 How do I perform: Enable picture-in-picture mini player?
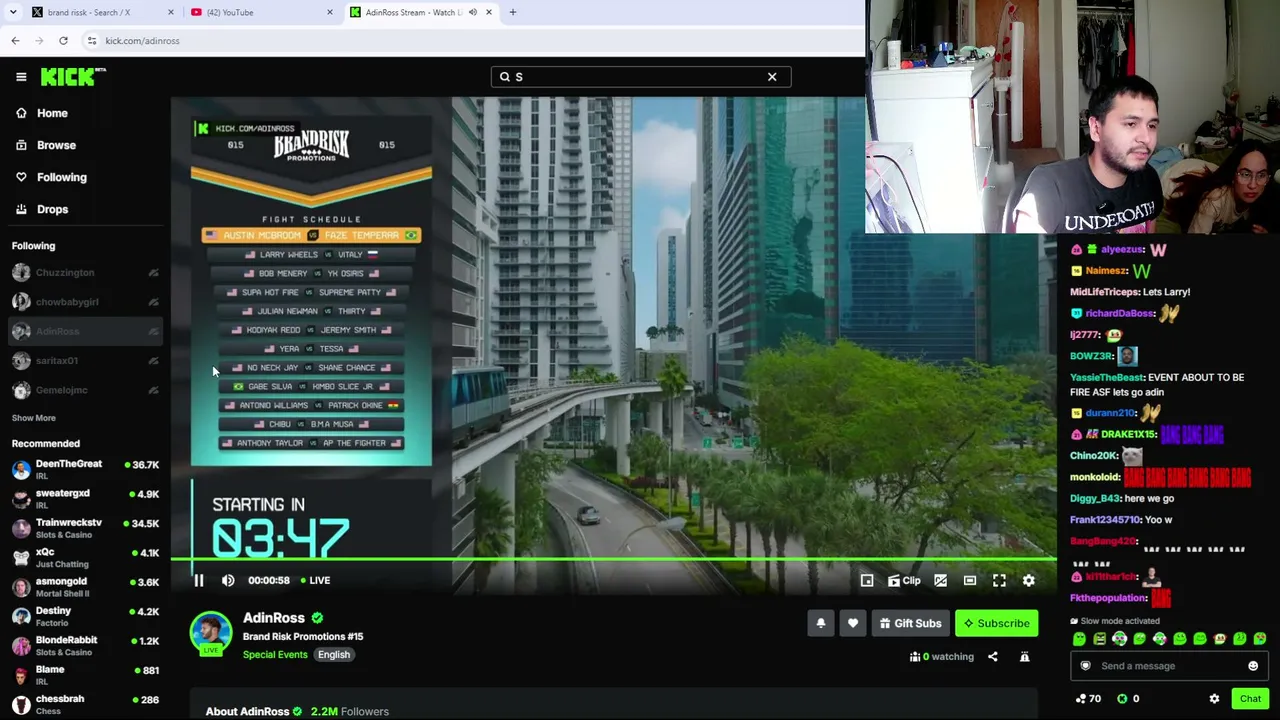[867, 580]
